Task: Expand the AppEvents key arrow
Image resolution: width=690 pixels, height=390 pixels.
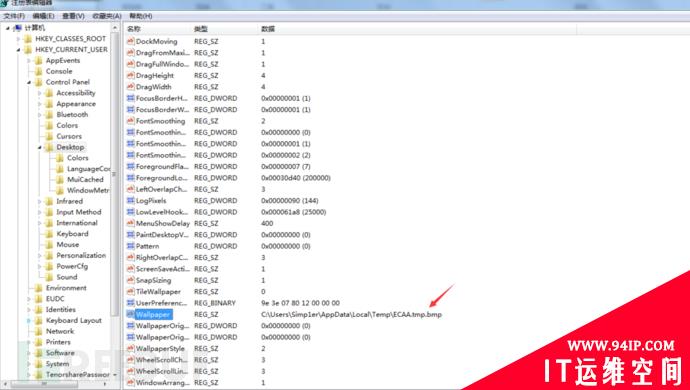Action: [29, 61]
